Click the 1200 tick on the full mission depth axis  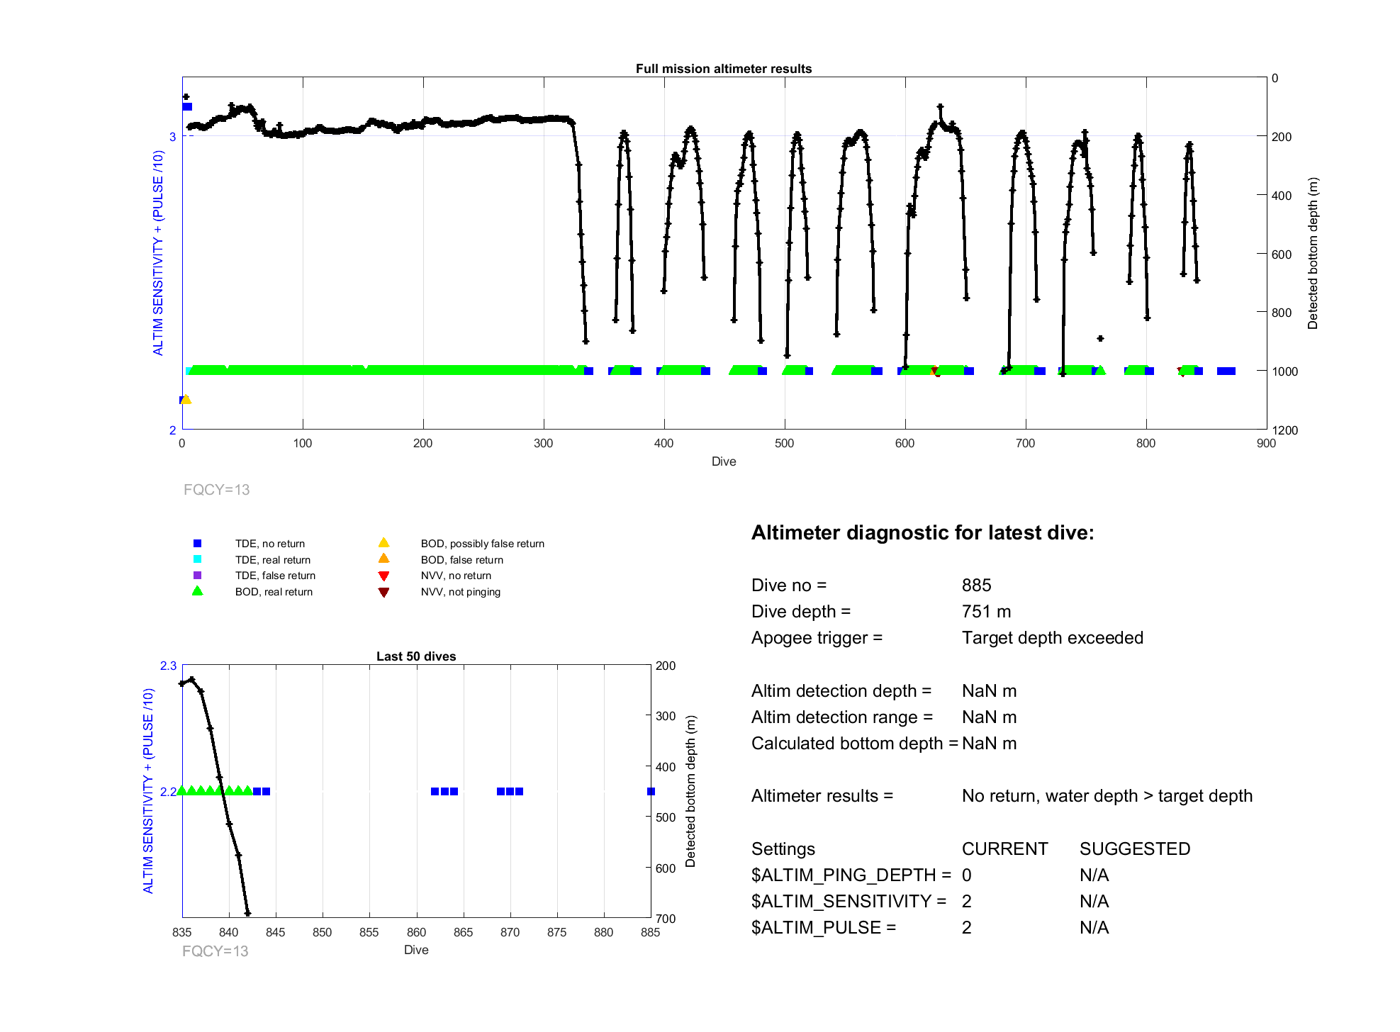point(1285,430)
